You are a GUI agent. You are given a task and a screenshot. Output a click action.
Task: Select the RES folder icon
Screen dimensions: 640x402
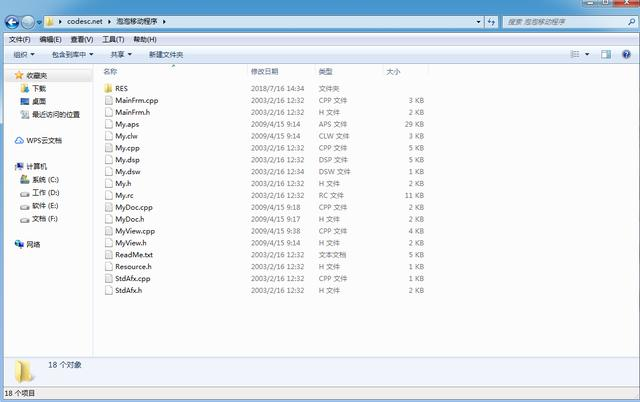point(108,89)
